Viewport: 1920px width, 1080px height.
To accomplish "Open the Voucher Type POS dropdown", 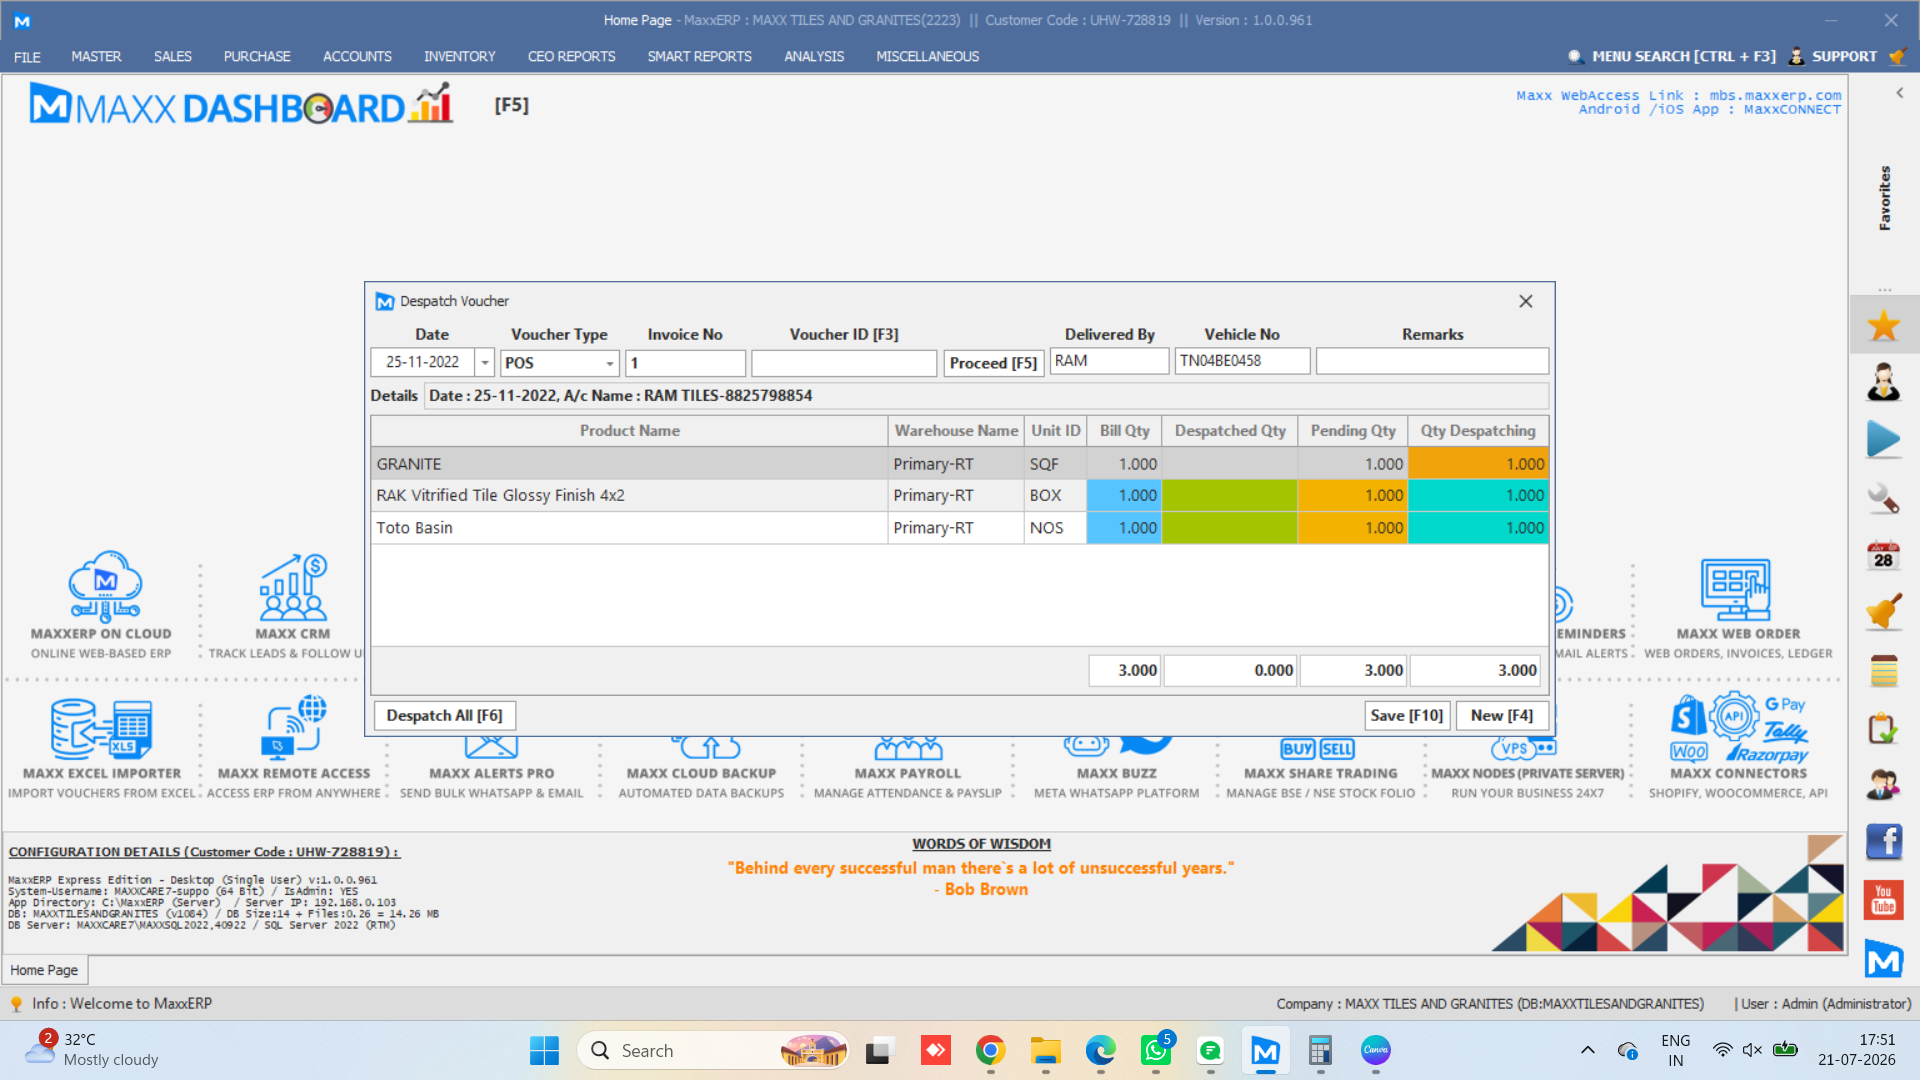I will [x=609, y=363].
